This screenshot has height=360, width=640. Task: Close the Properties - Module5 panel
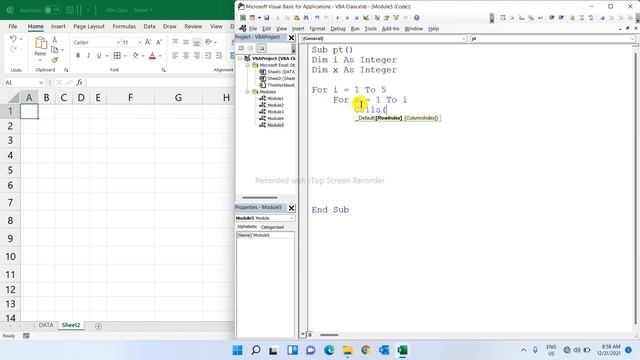[x=291, y=208]
